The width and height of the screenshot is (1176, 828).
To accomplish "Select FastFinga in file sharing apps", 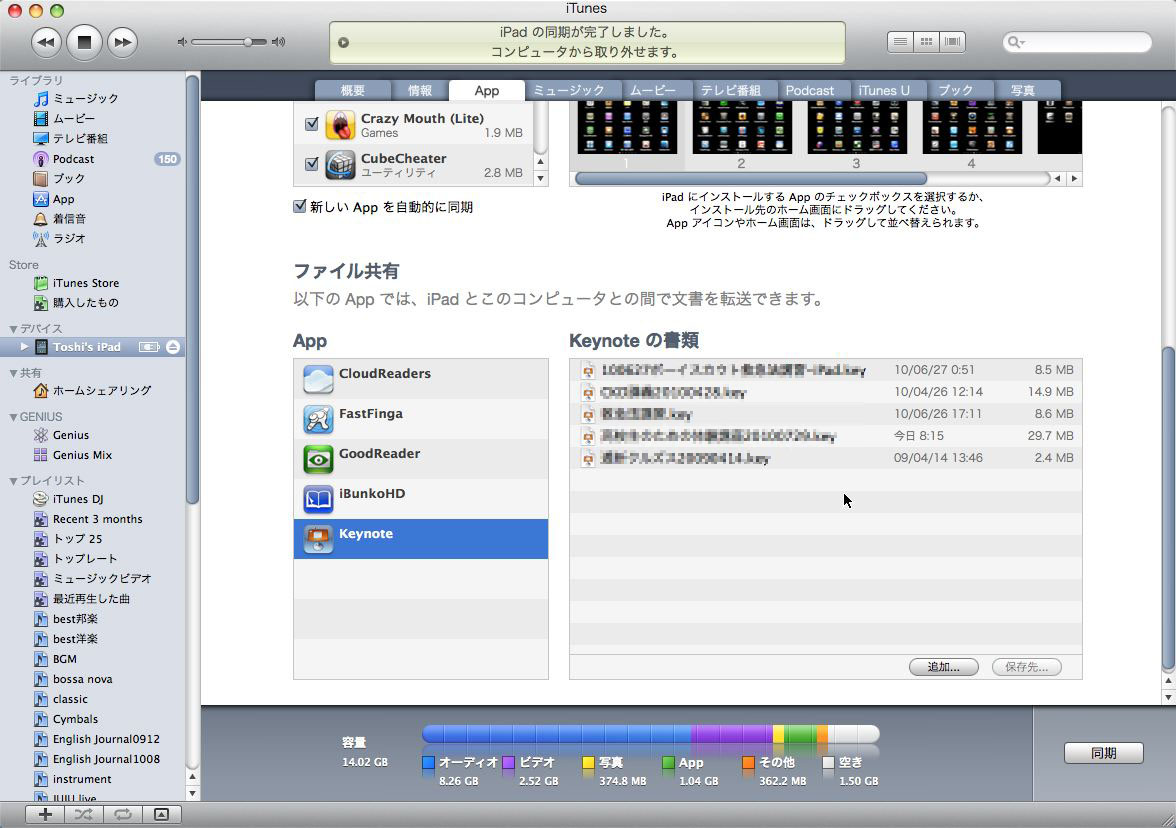I will (x=421, y=418).
